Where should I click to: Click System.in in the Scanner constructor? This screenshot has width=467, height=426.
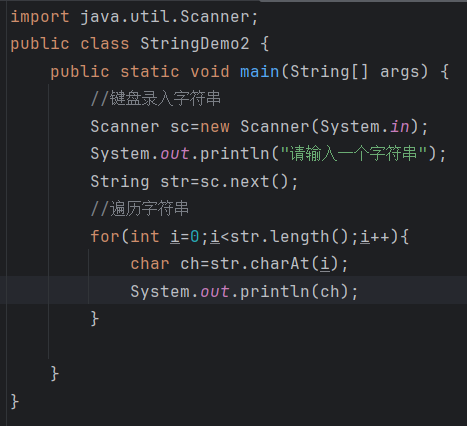[365, 127]
